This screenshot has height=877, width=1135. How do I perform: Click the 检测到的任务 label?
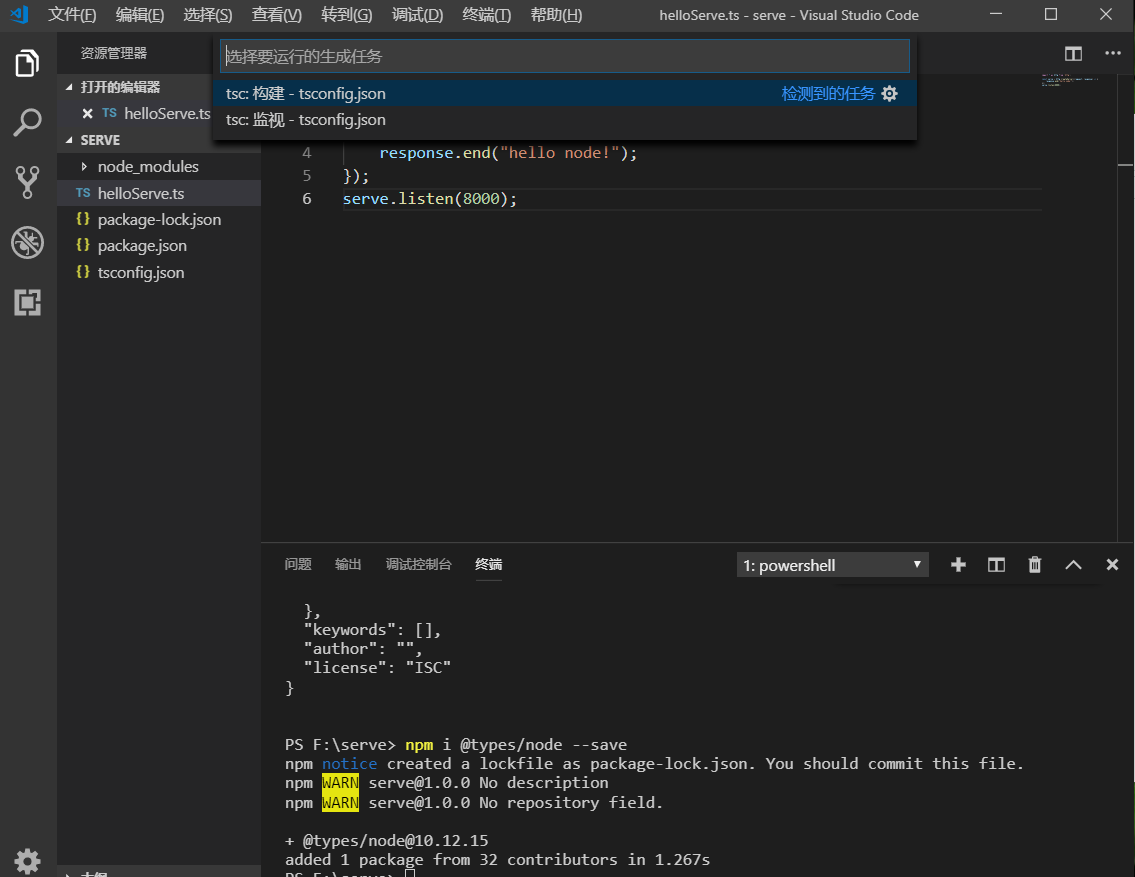(828, 93)
